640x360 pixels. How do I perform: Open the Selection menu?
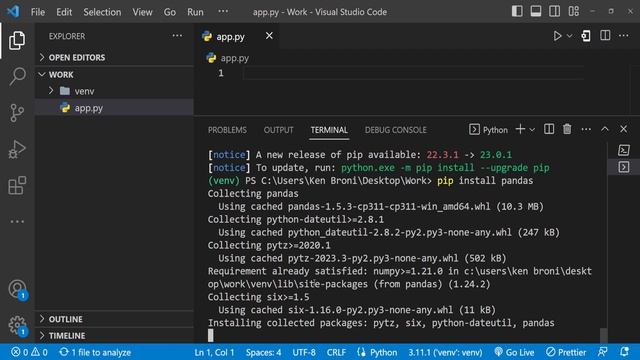pos(102,12)
